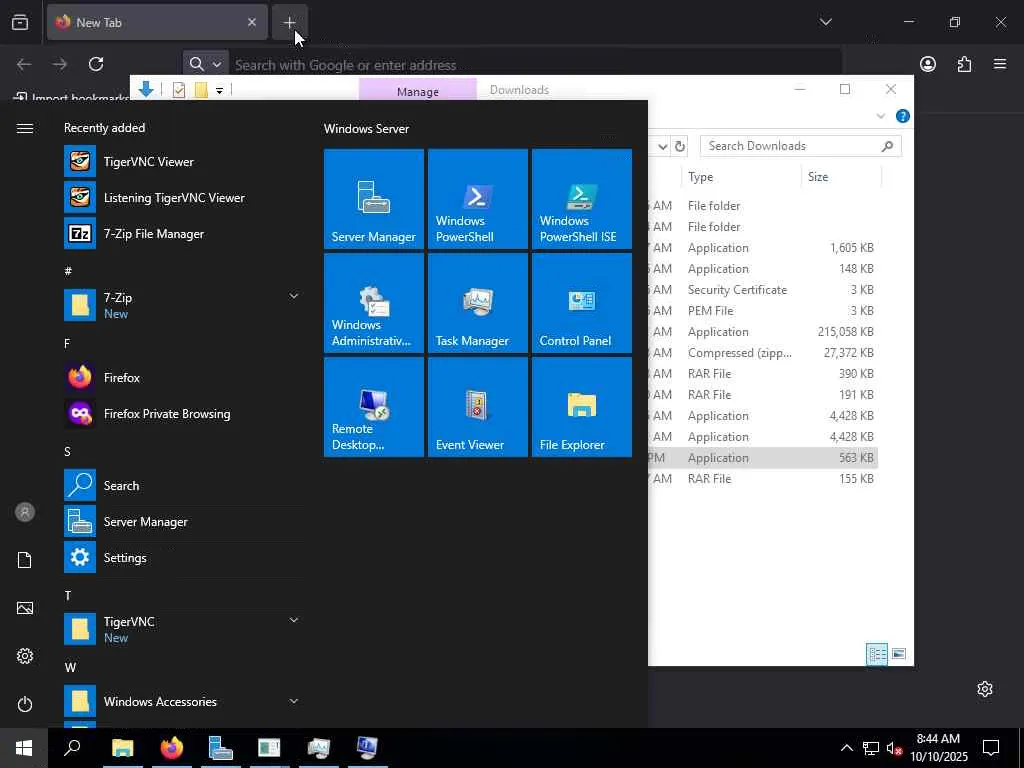Click the Server Manager tile
This screenshot has height=768, width=1024.
coord(374,199)
